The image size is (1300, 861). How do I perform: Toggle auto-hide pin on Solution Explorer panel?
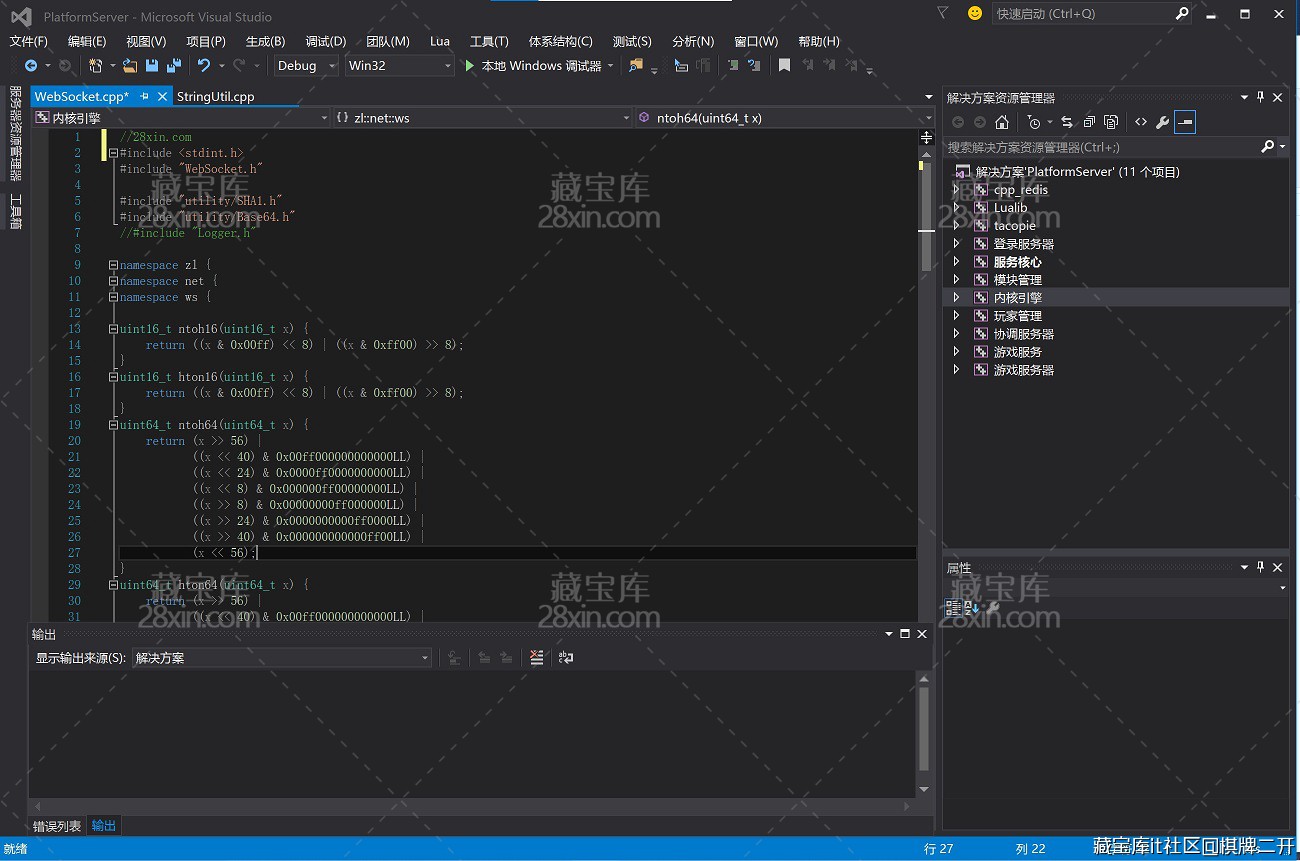[1261, 97]
